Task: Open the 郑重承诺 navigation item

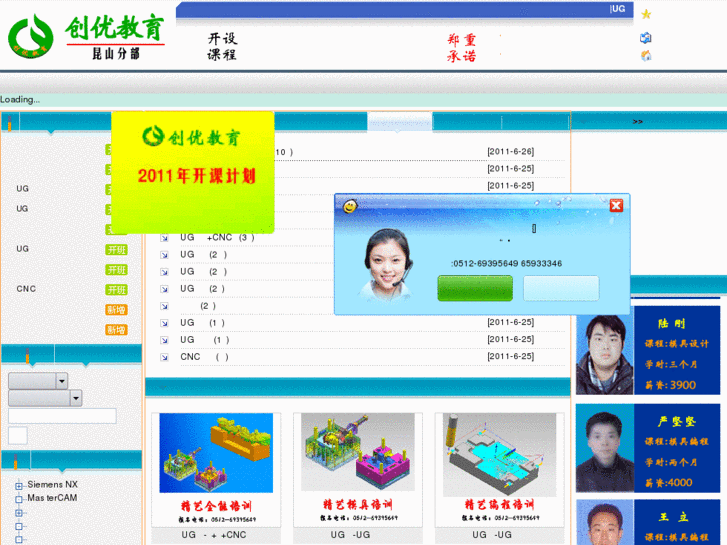Action: click(461, 47)
